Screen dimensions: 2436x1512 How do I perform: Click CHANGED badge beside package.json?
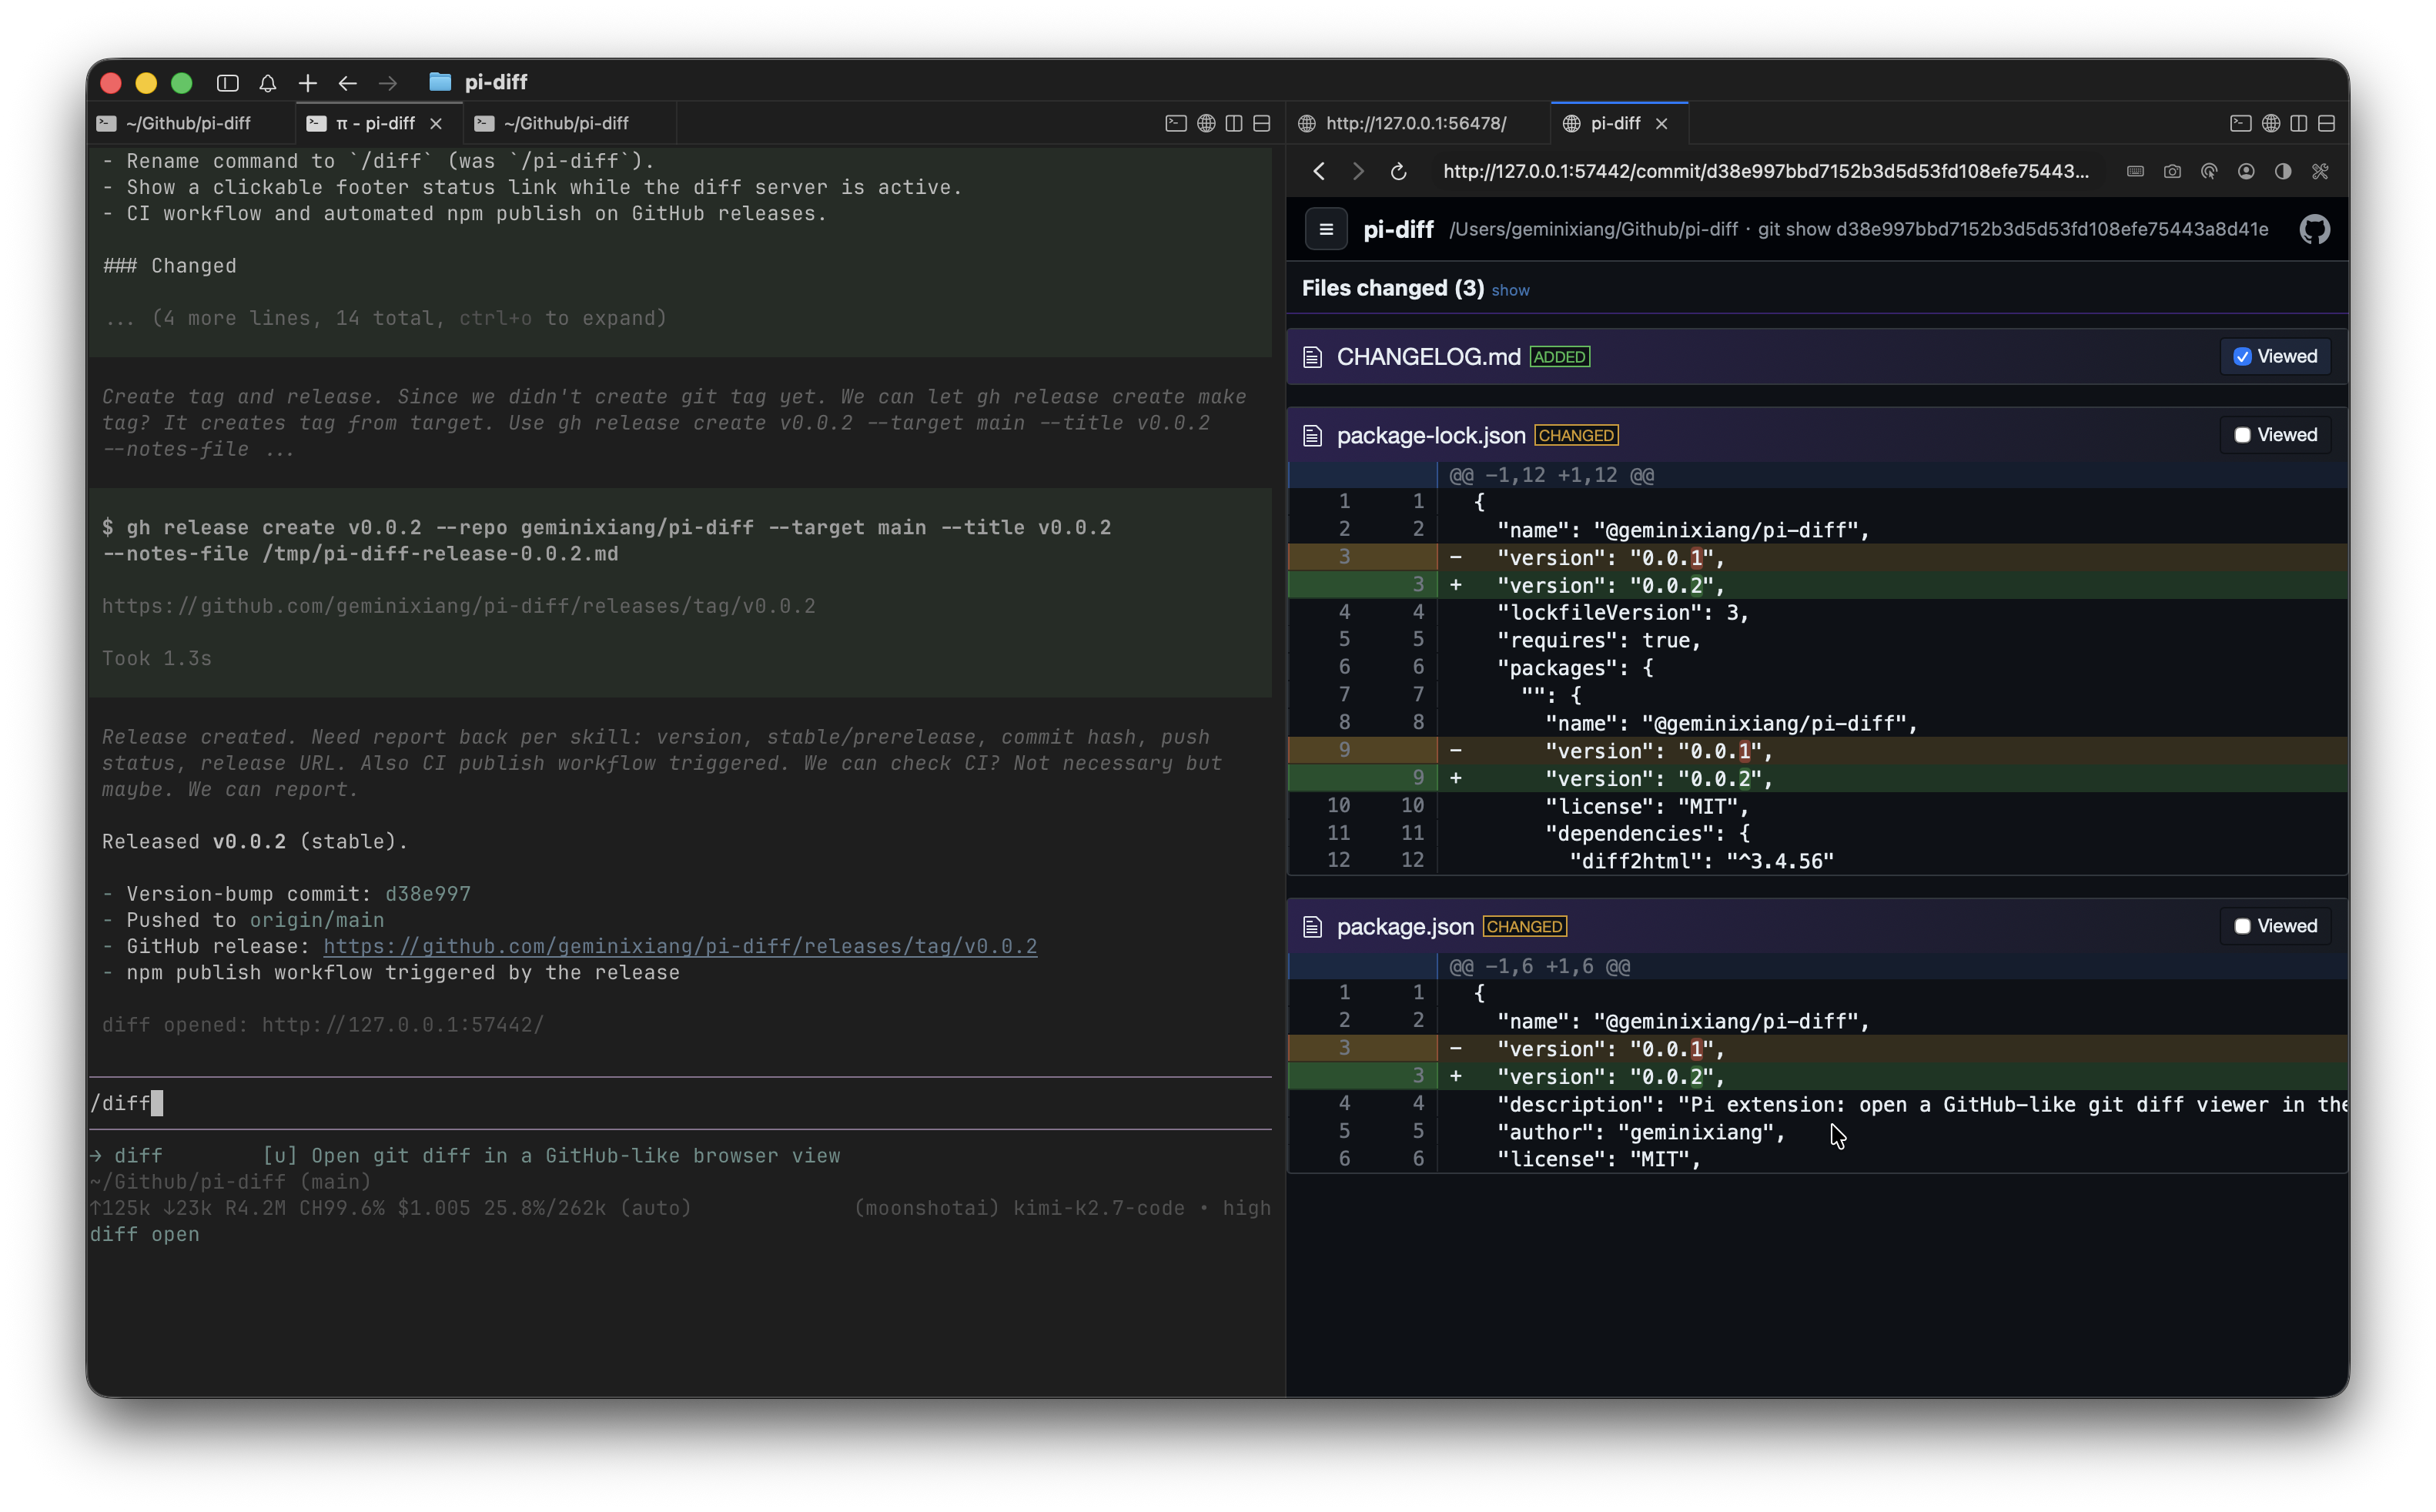click(1524, 927)
